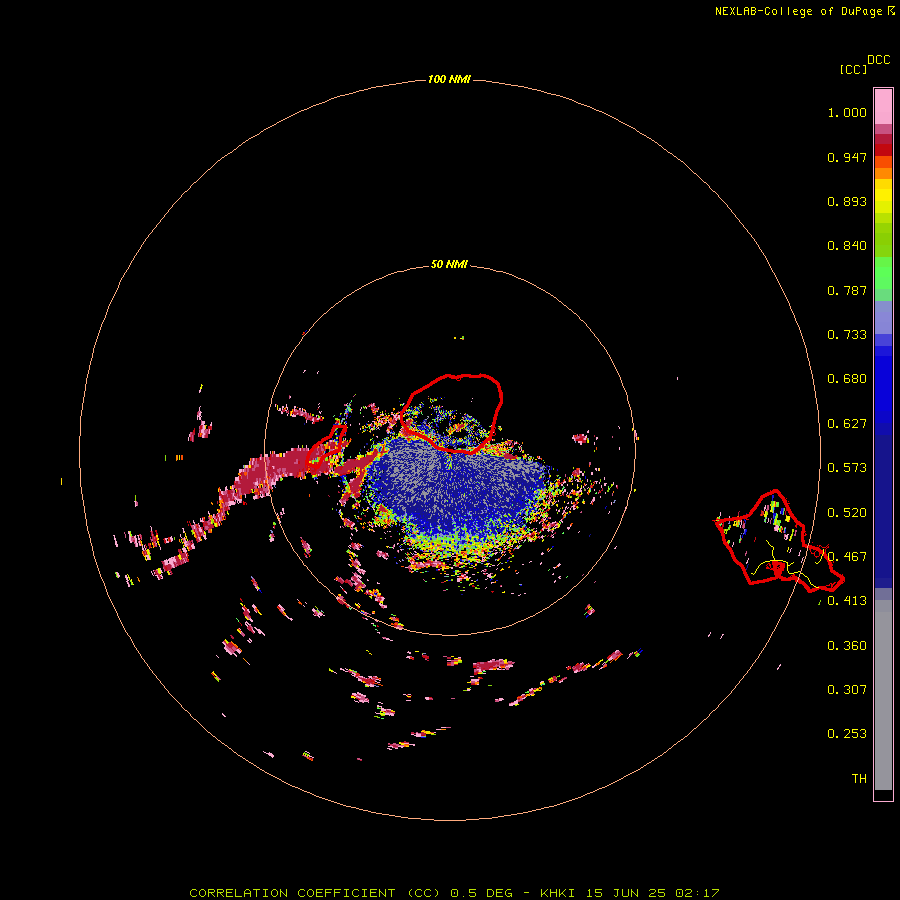Click the 0.573 scale value
The width and height of the screenshot is (900, 900).
coord(847,468)
